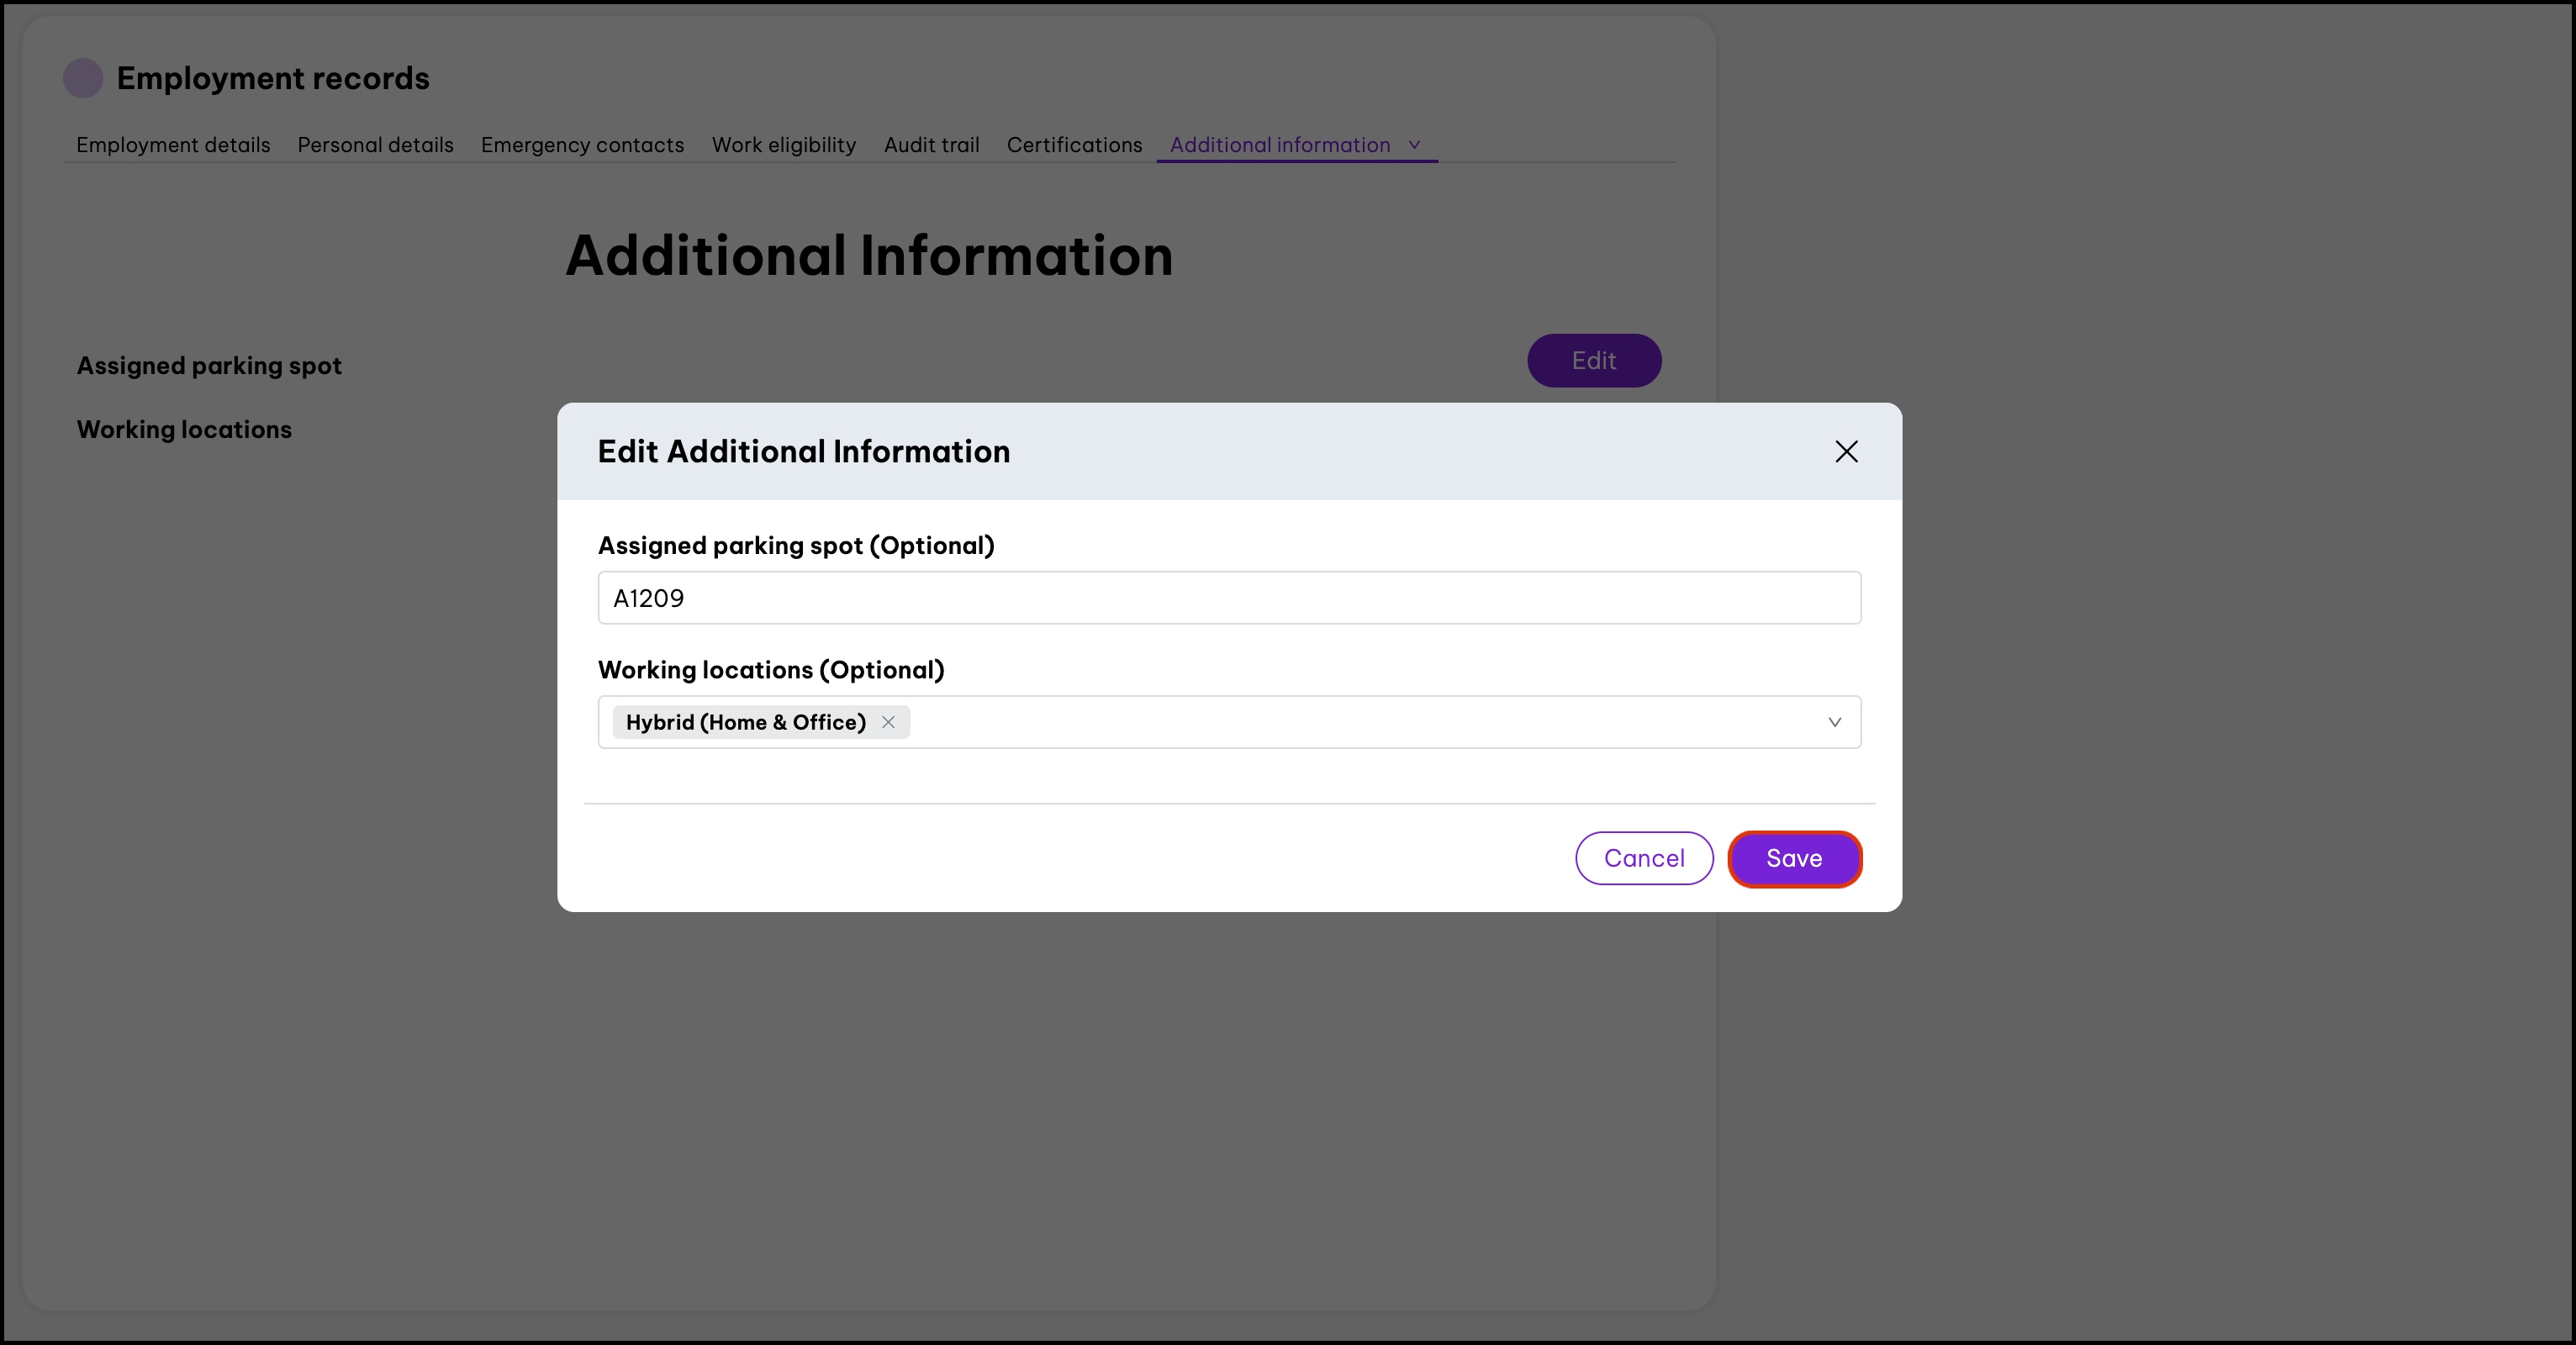
Task: Expand the Working locations dropdown arrow
Action: pos(1834,722)
